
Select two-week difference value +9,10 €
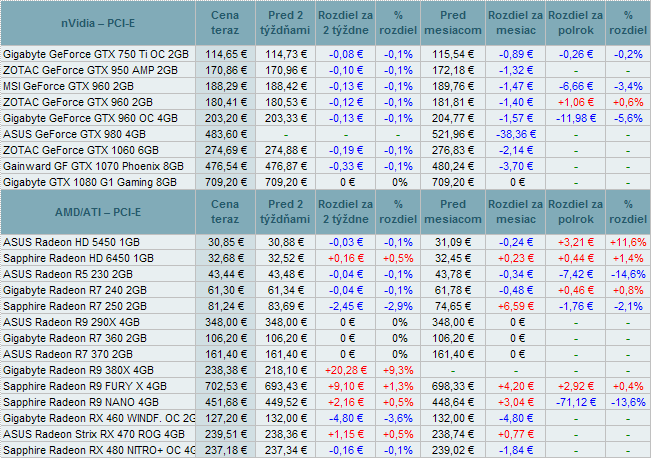(x=346, y=386)
